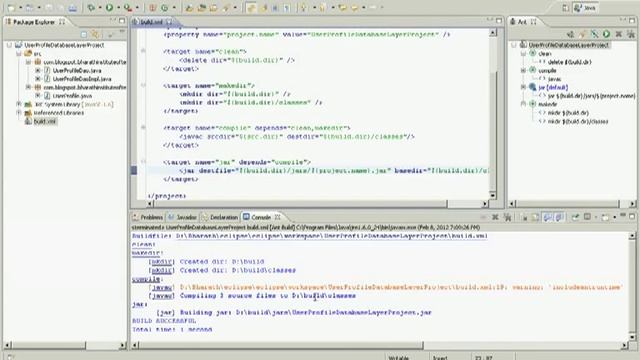The height and width of the screenshot is (360, 640).
Task: Fold the compile target in editor gutter
Action: [143, 127]
